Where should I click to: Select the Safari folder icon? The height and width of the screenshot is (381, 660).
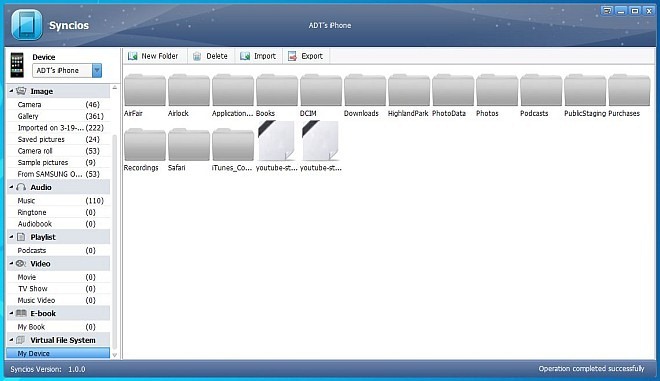coord(189,144)
